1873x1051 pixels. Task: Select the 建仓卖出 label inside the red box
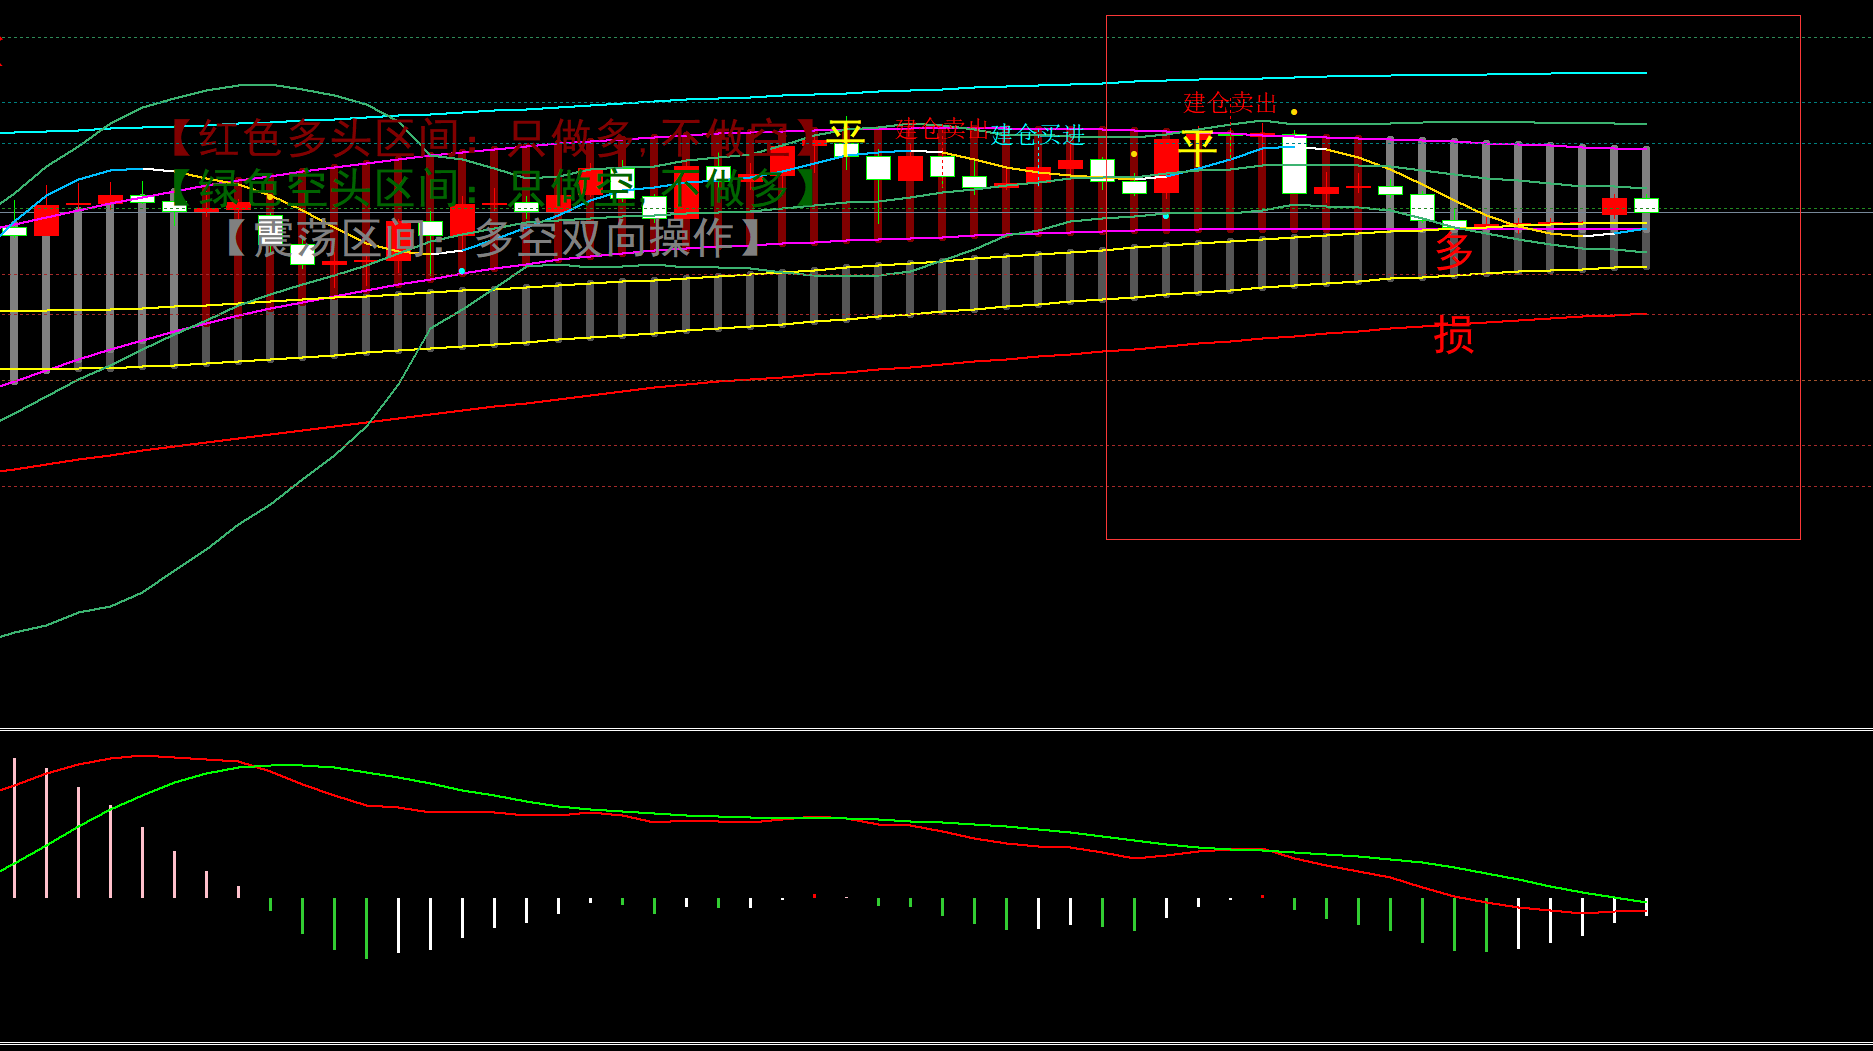click(x=1230, y=103)
